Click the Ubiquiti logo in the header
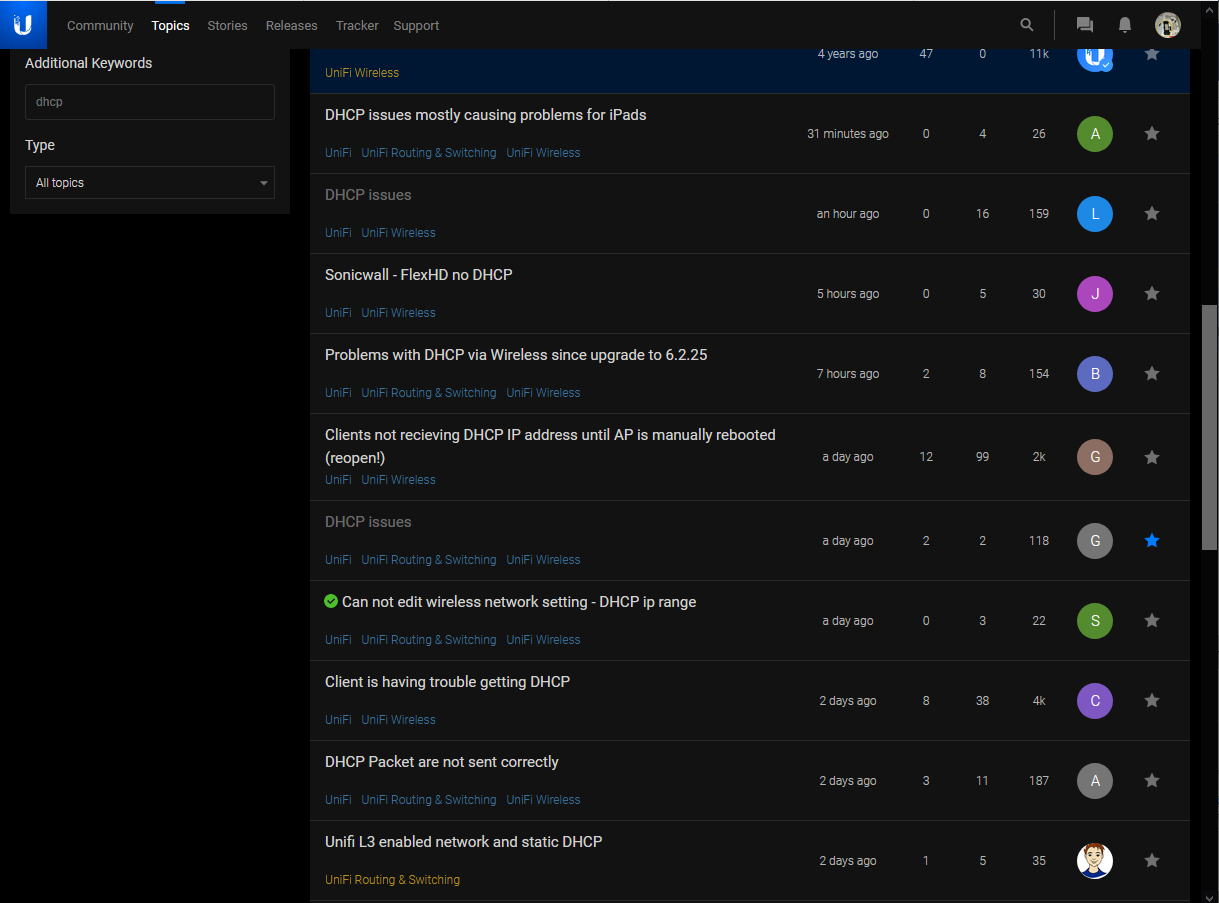The image size is (1219, 903). [23, 24]
